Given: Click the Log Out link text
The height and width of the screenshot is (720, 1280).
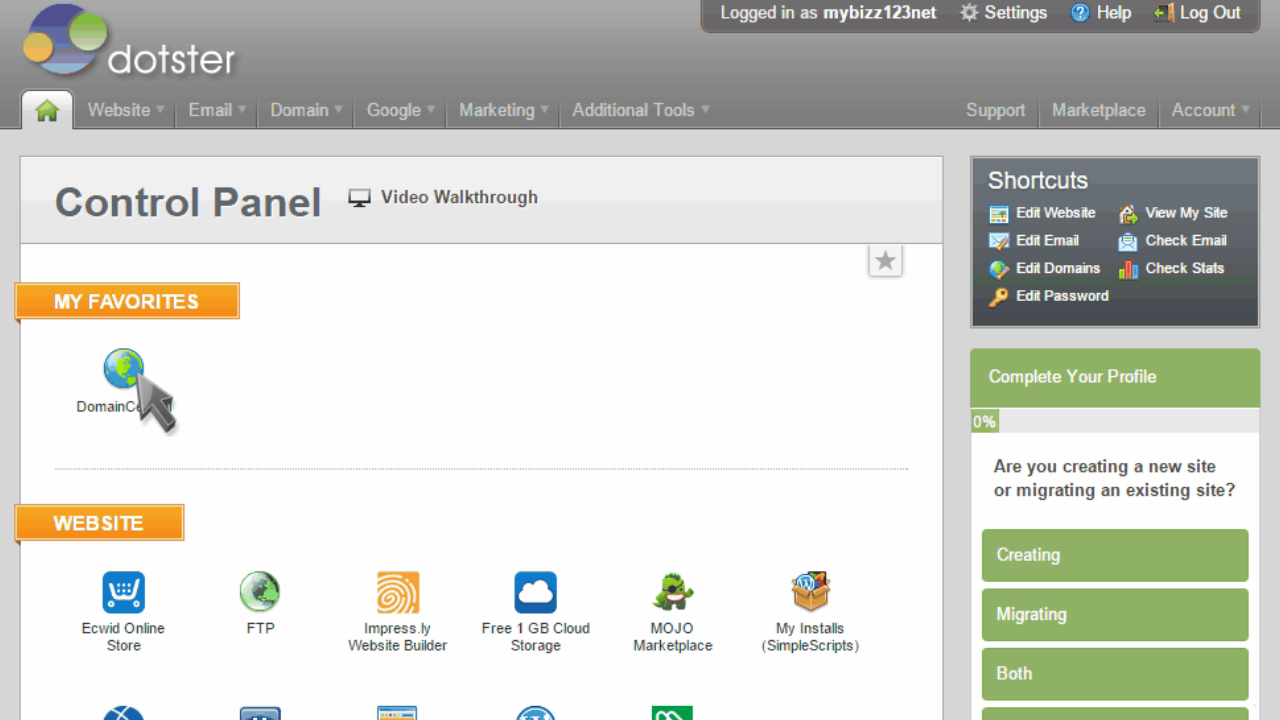Looking at the screenshot, I should coord(1210,13).
